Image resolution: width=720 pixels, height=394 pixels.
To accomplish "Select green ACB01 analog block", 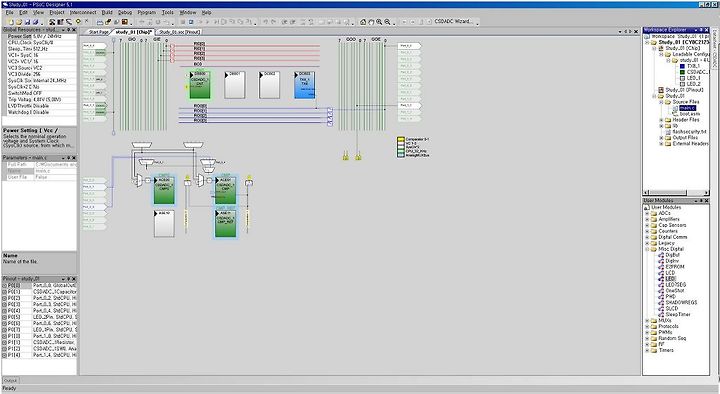I will (225, 191).
